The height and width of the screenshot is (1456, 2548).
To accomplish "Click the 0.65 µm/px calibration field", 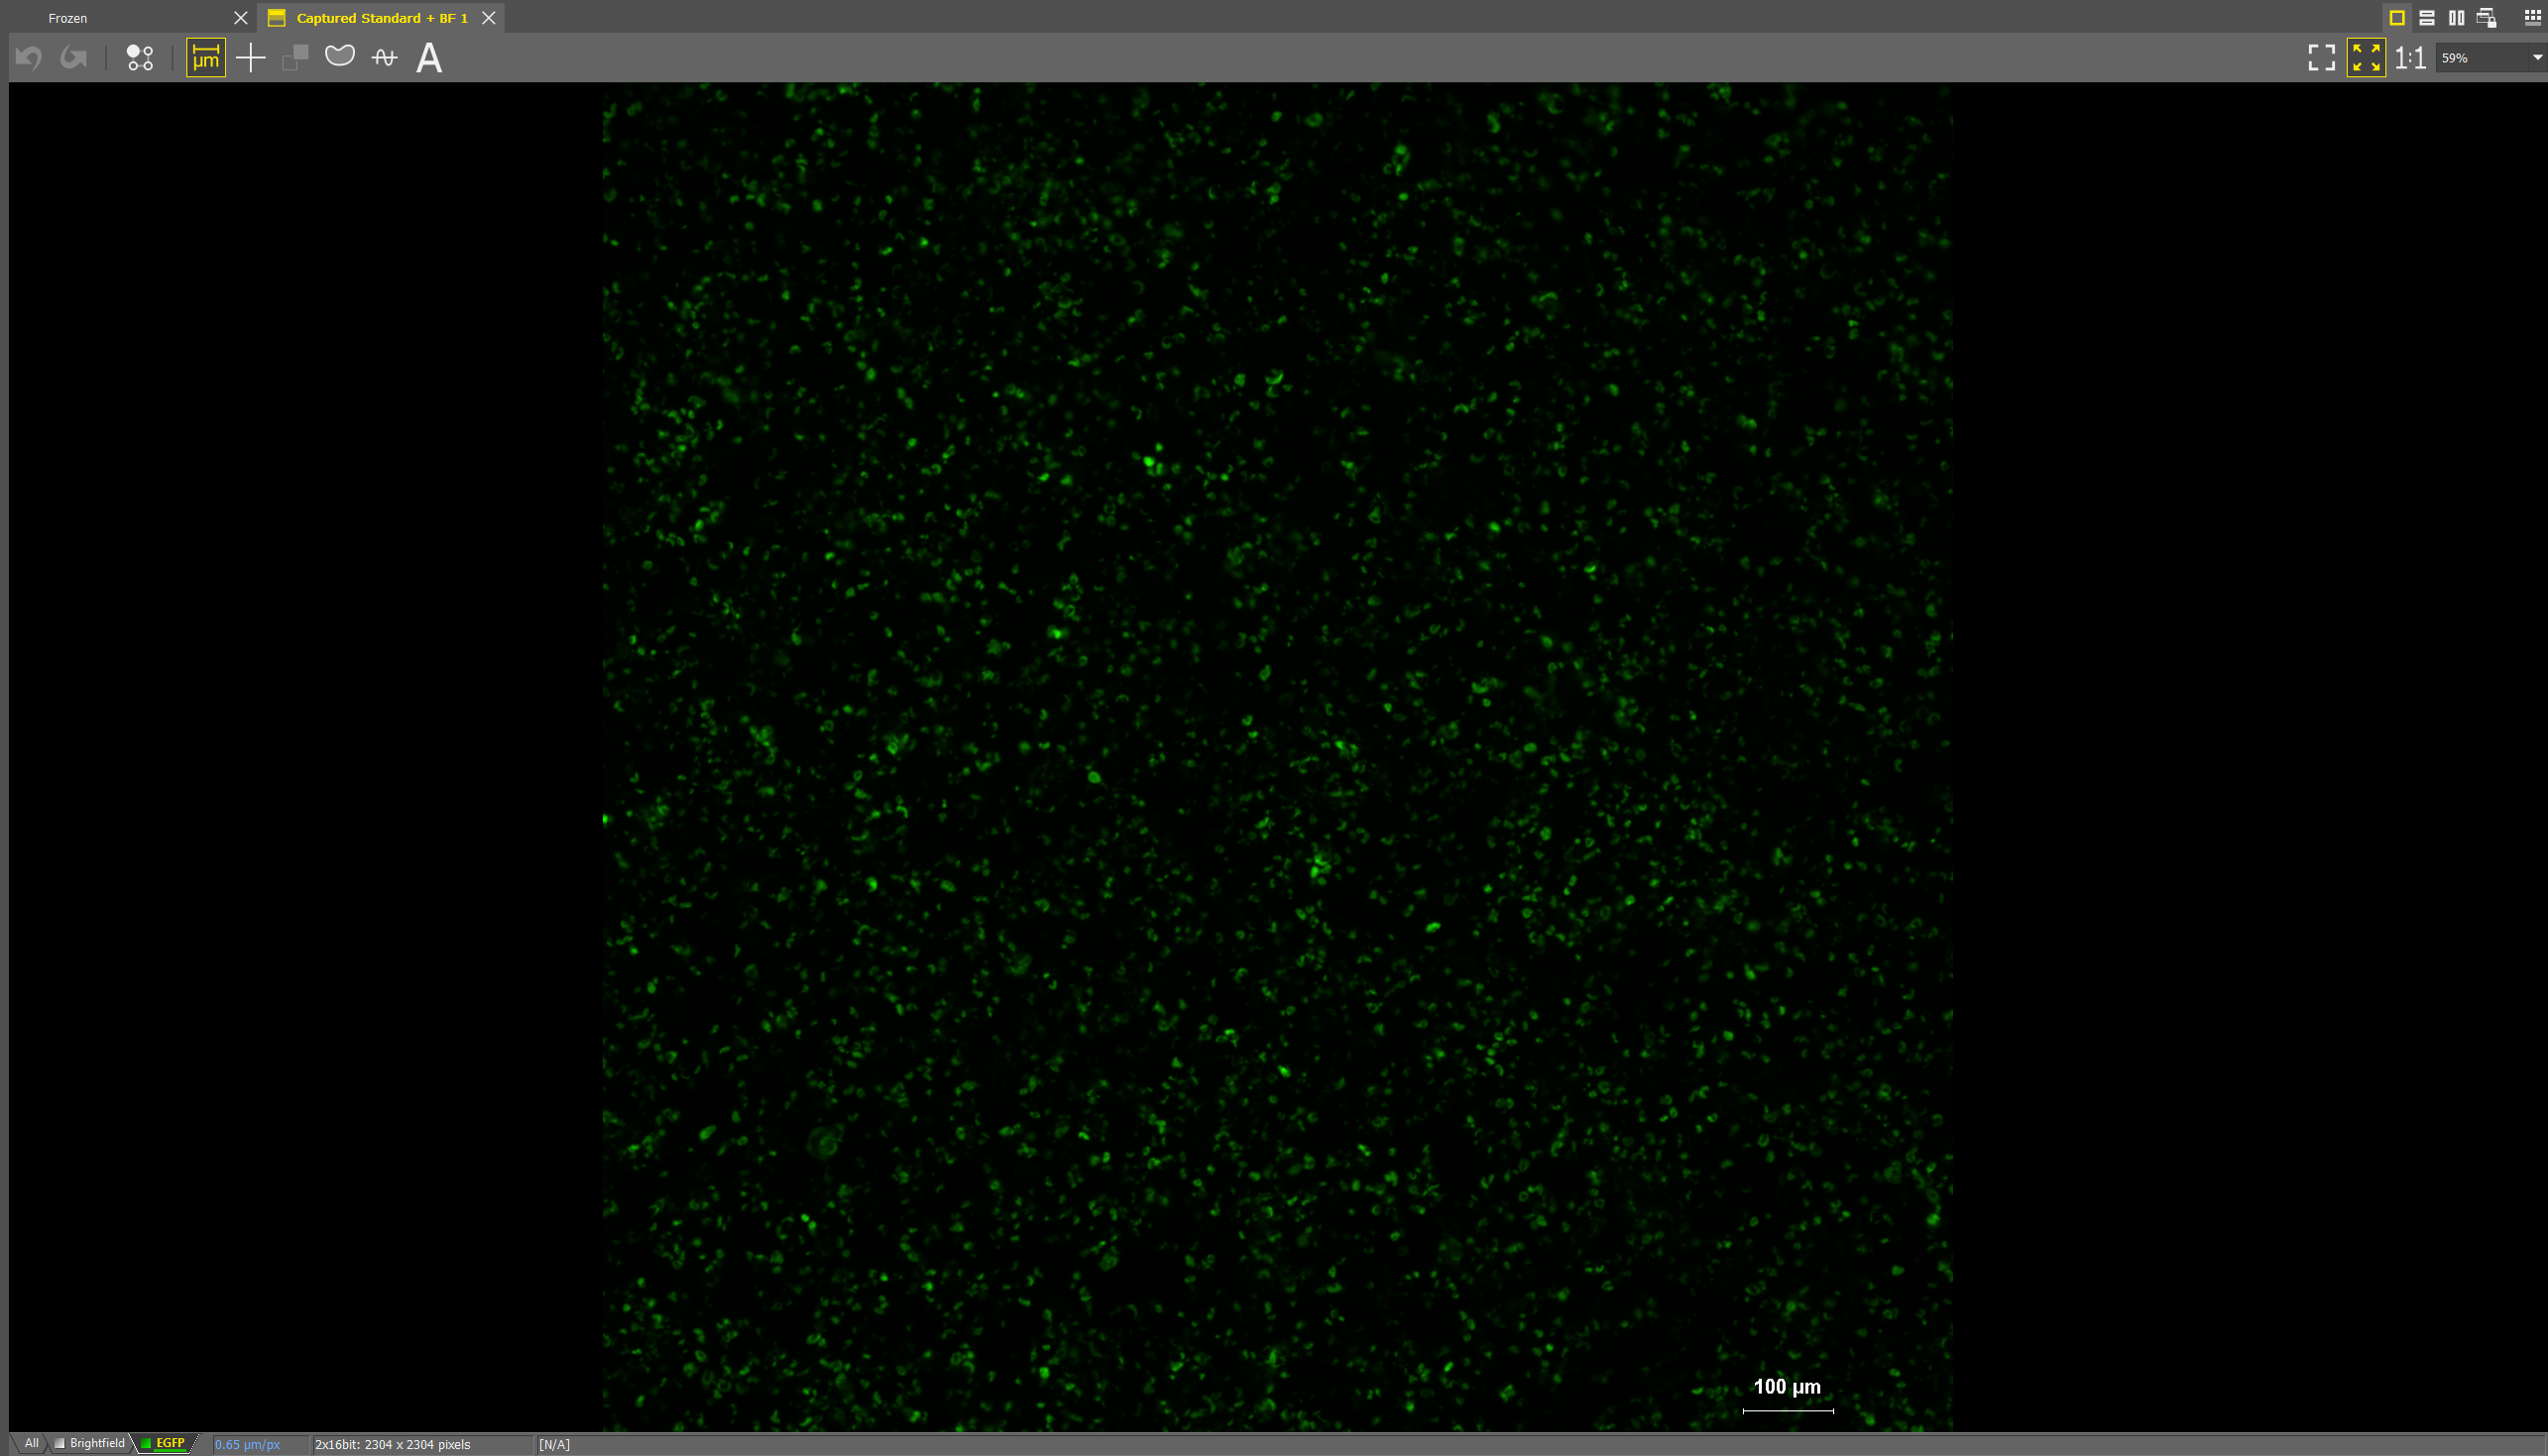I will coord(247,1444).
